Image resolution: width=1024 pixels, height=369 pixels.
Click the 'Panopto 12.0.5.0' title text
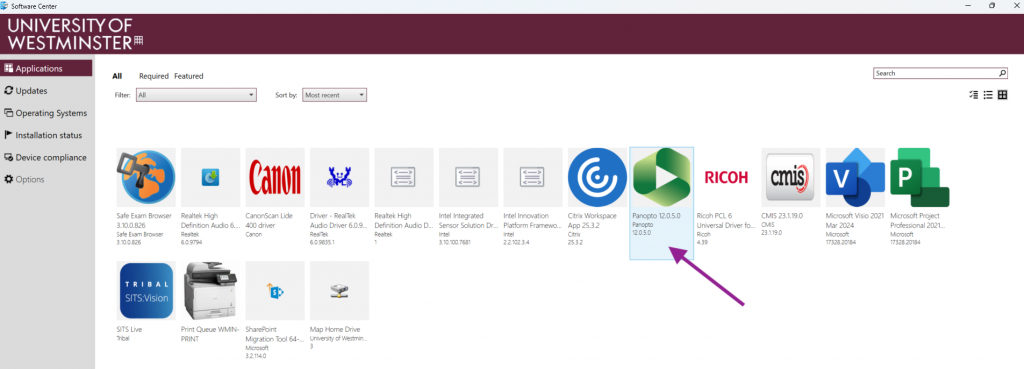pyautogui.click(x=656, y=216)
